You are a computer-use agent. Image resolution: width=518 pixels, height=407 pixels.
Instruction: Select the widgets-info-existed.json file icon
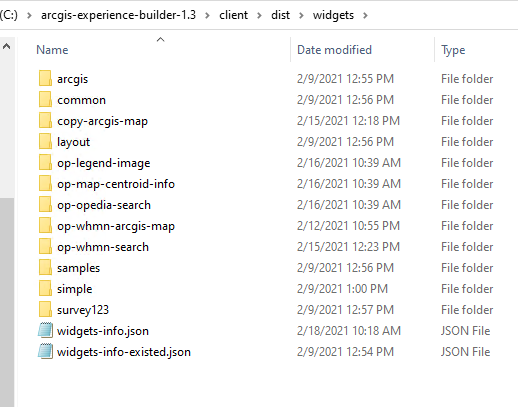click(x=45, y=352)
